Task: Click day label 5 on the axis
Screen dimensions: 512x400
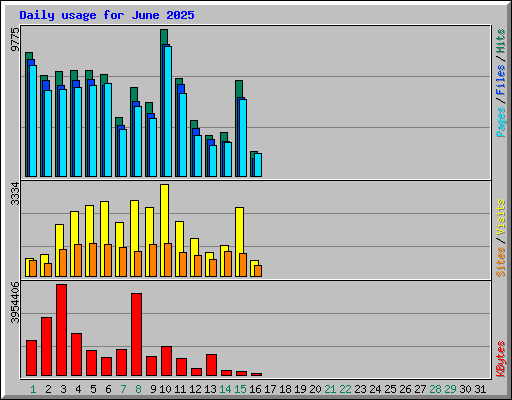Action: [93, 389]
